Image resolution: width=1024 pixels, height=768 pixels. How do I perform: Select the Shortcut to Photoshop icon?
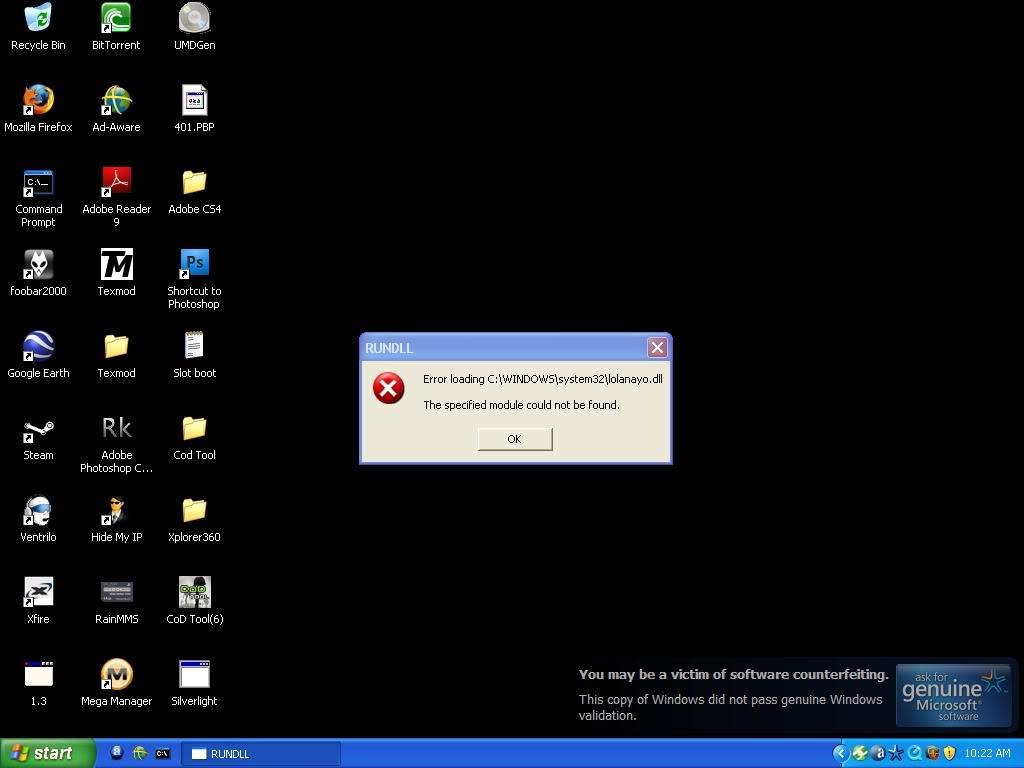click(194, 265)
